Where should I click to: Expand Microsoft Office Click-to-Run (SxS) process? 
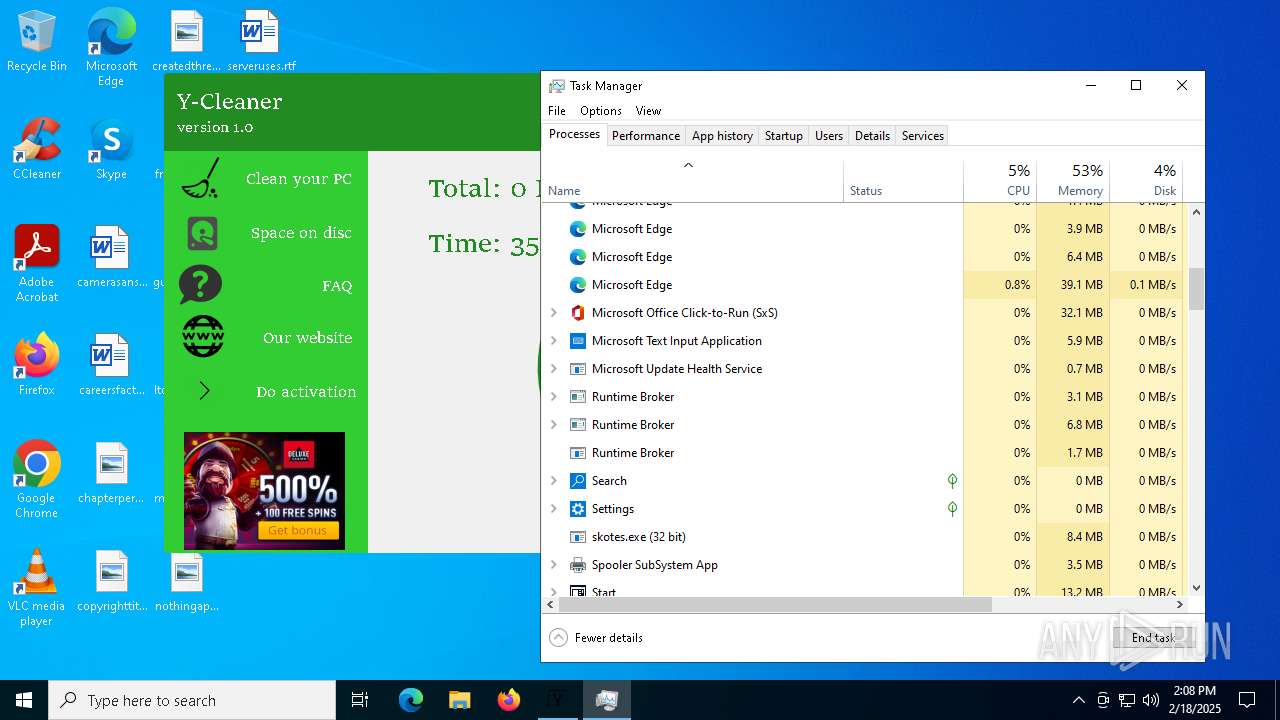click(554, 313)
